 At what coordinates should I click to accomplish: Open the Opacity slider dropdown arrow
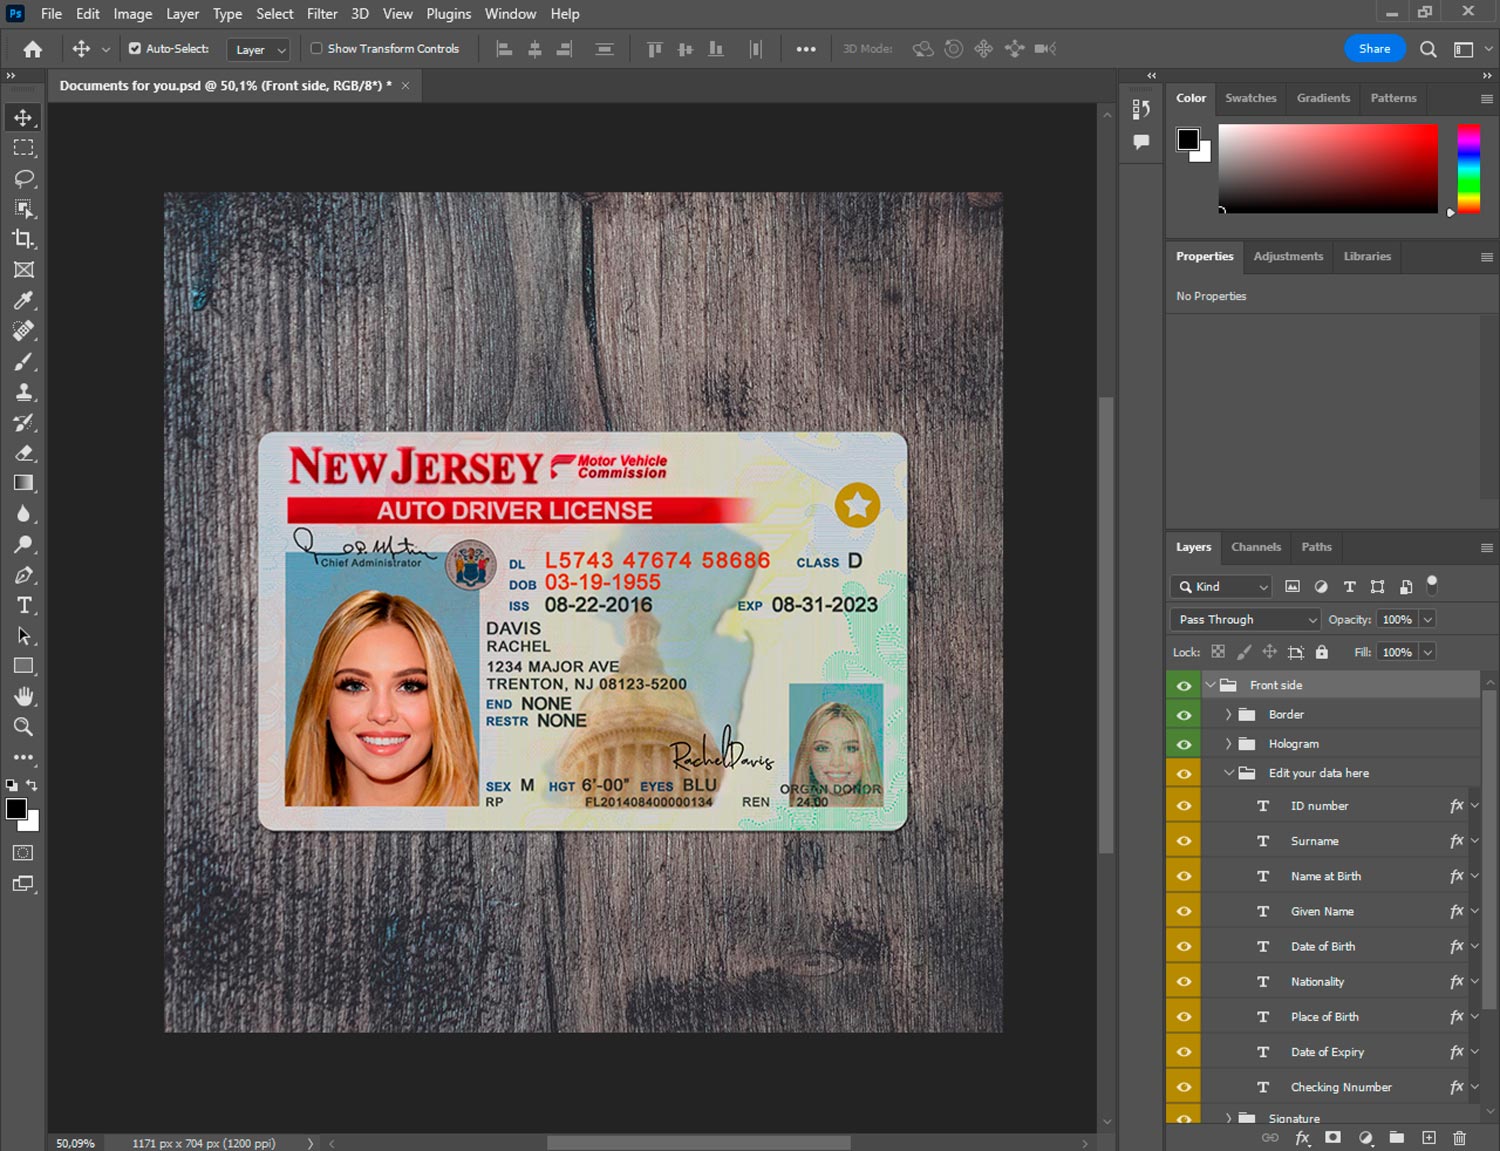[x=1428, y=620]
